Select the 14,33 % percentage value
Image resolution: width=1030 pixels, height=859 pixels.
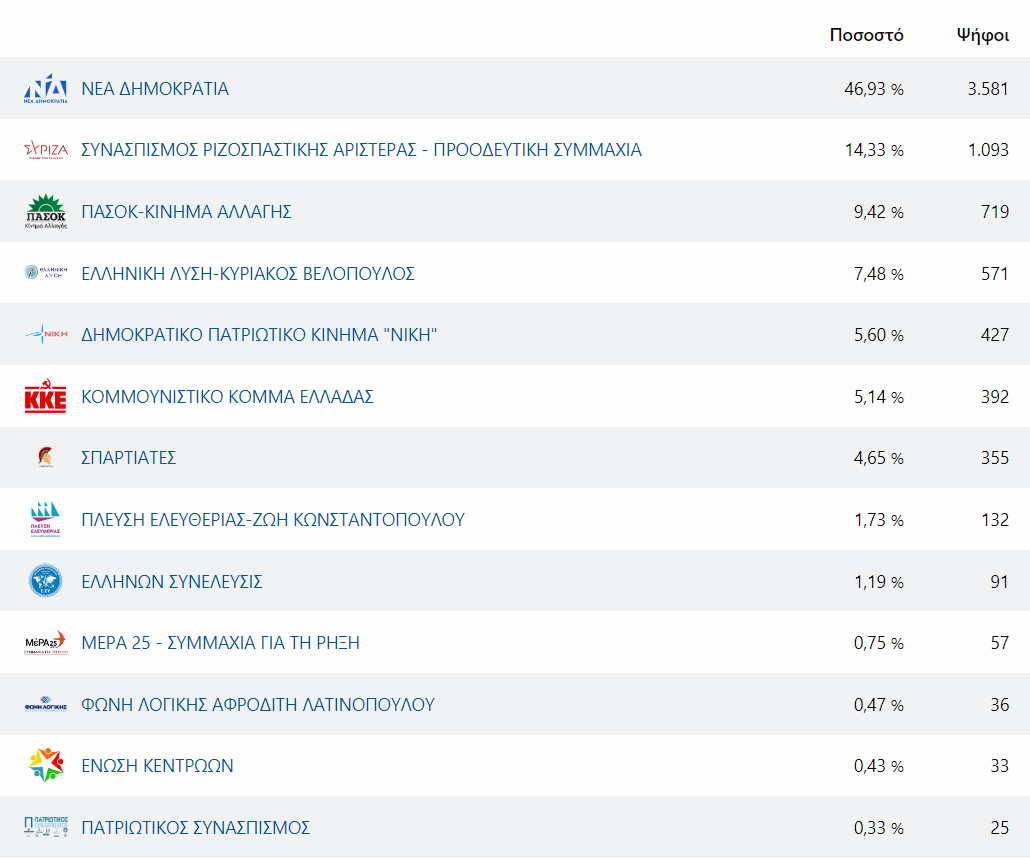874,150
